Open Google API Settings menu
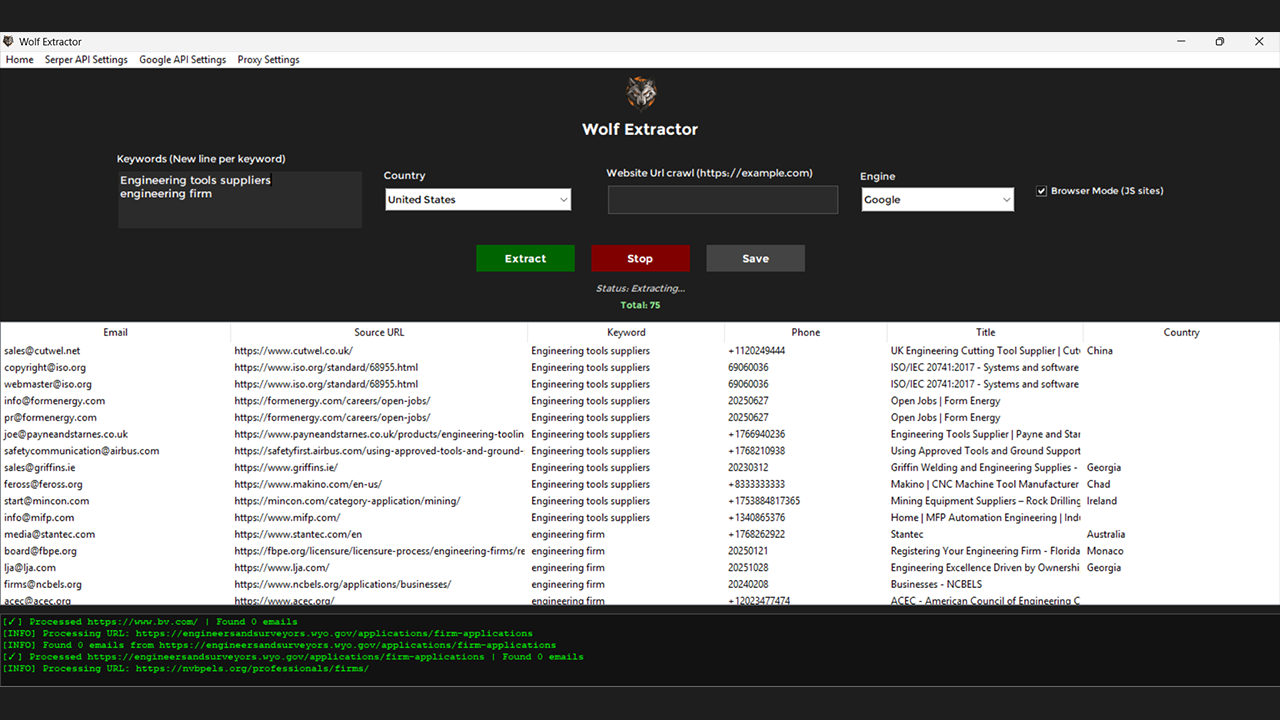Screen dimensions: 1280x720 tap(183, 60)
